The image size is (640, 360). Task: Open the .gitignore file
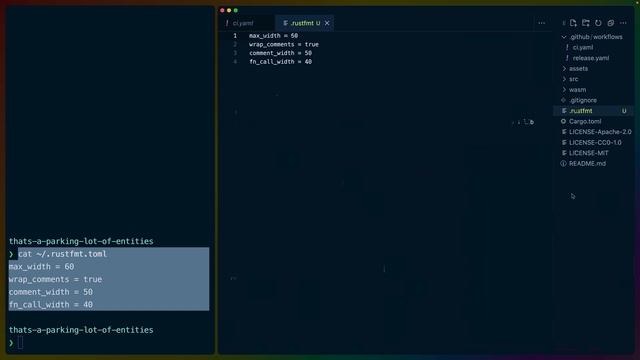point(583,100)
